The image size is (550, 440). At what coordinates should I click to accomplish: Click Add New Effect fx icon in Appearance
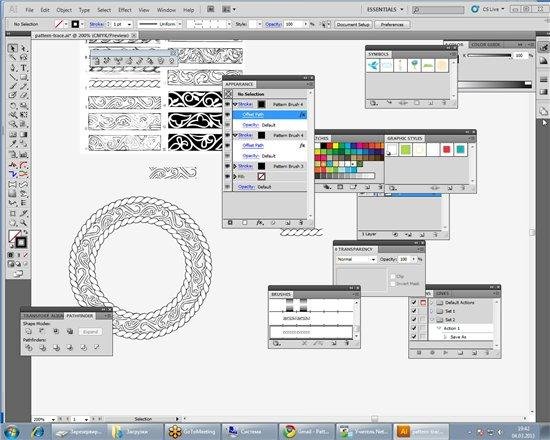[260, 223]
